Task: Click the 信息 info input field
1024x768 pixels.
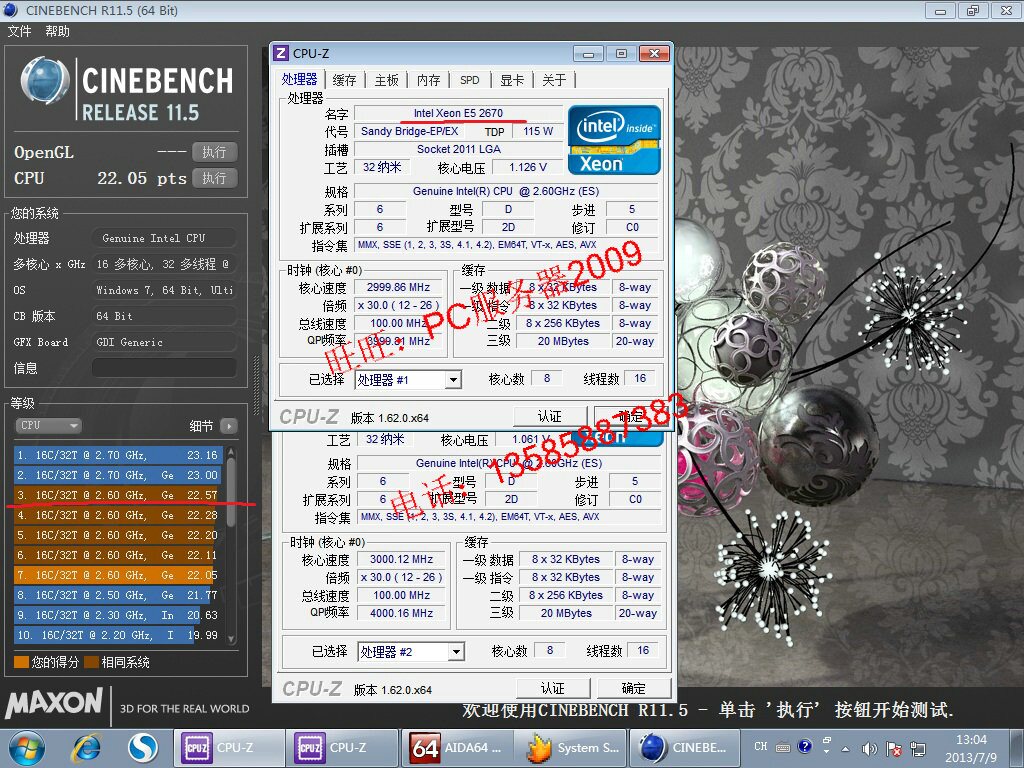Action: 164,368
